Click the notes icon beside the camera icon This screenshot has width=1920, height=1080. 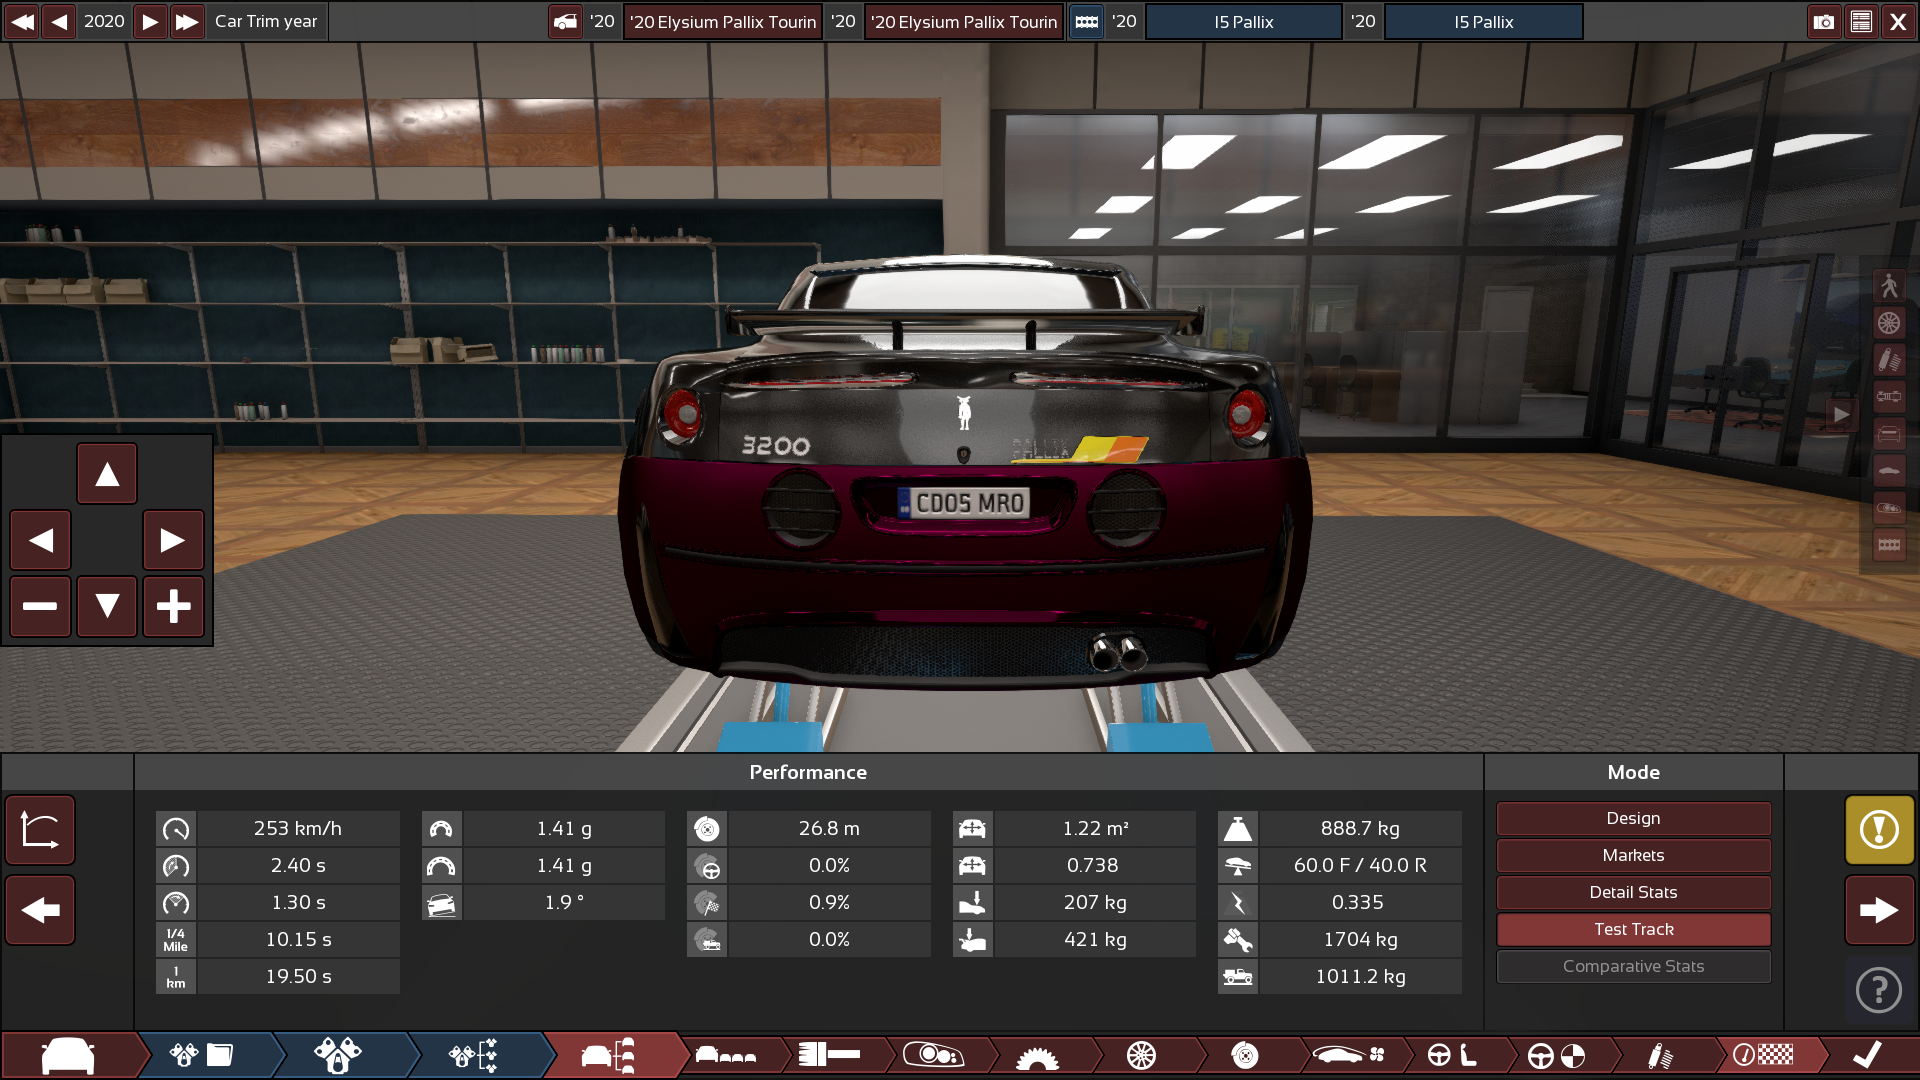1861,21
